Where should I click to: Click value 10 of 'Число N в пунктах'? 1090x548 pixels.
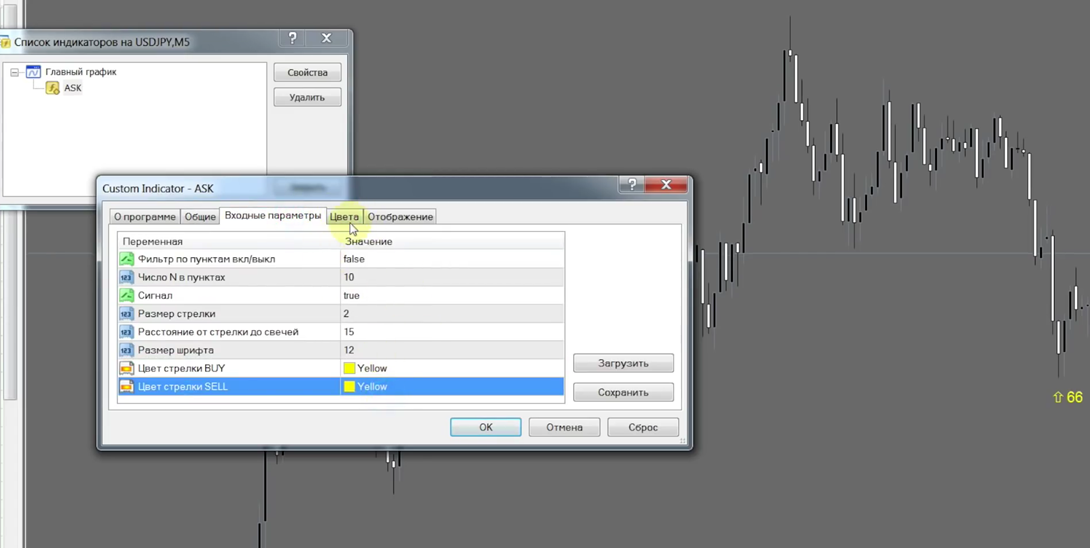[x=349, y=277]
